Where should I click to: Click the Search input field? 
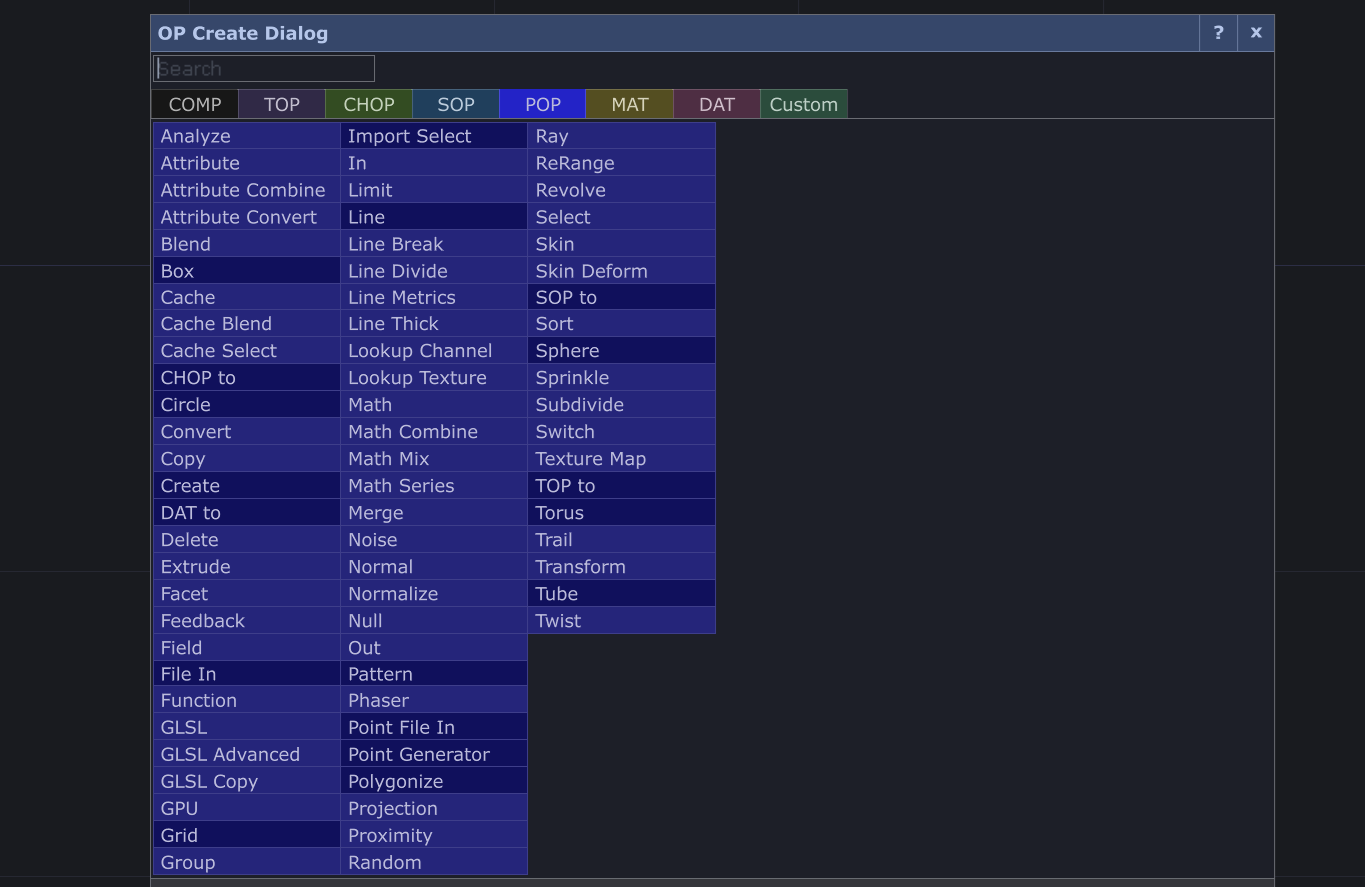(x=264, y=69)
